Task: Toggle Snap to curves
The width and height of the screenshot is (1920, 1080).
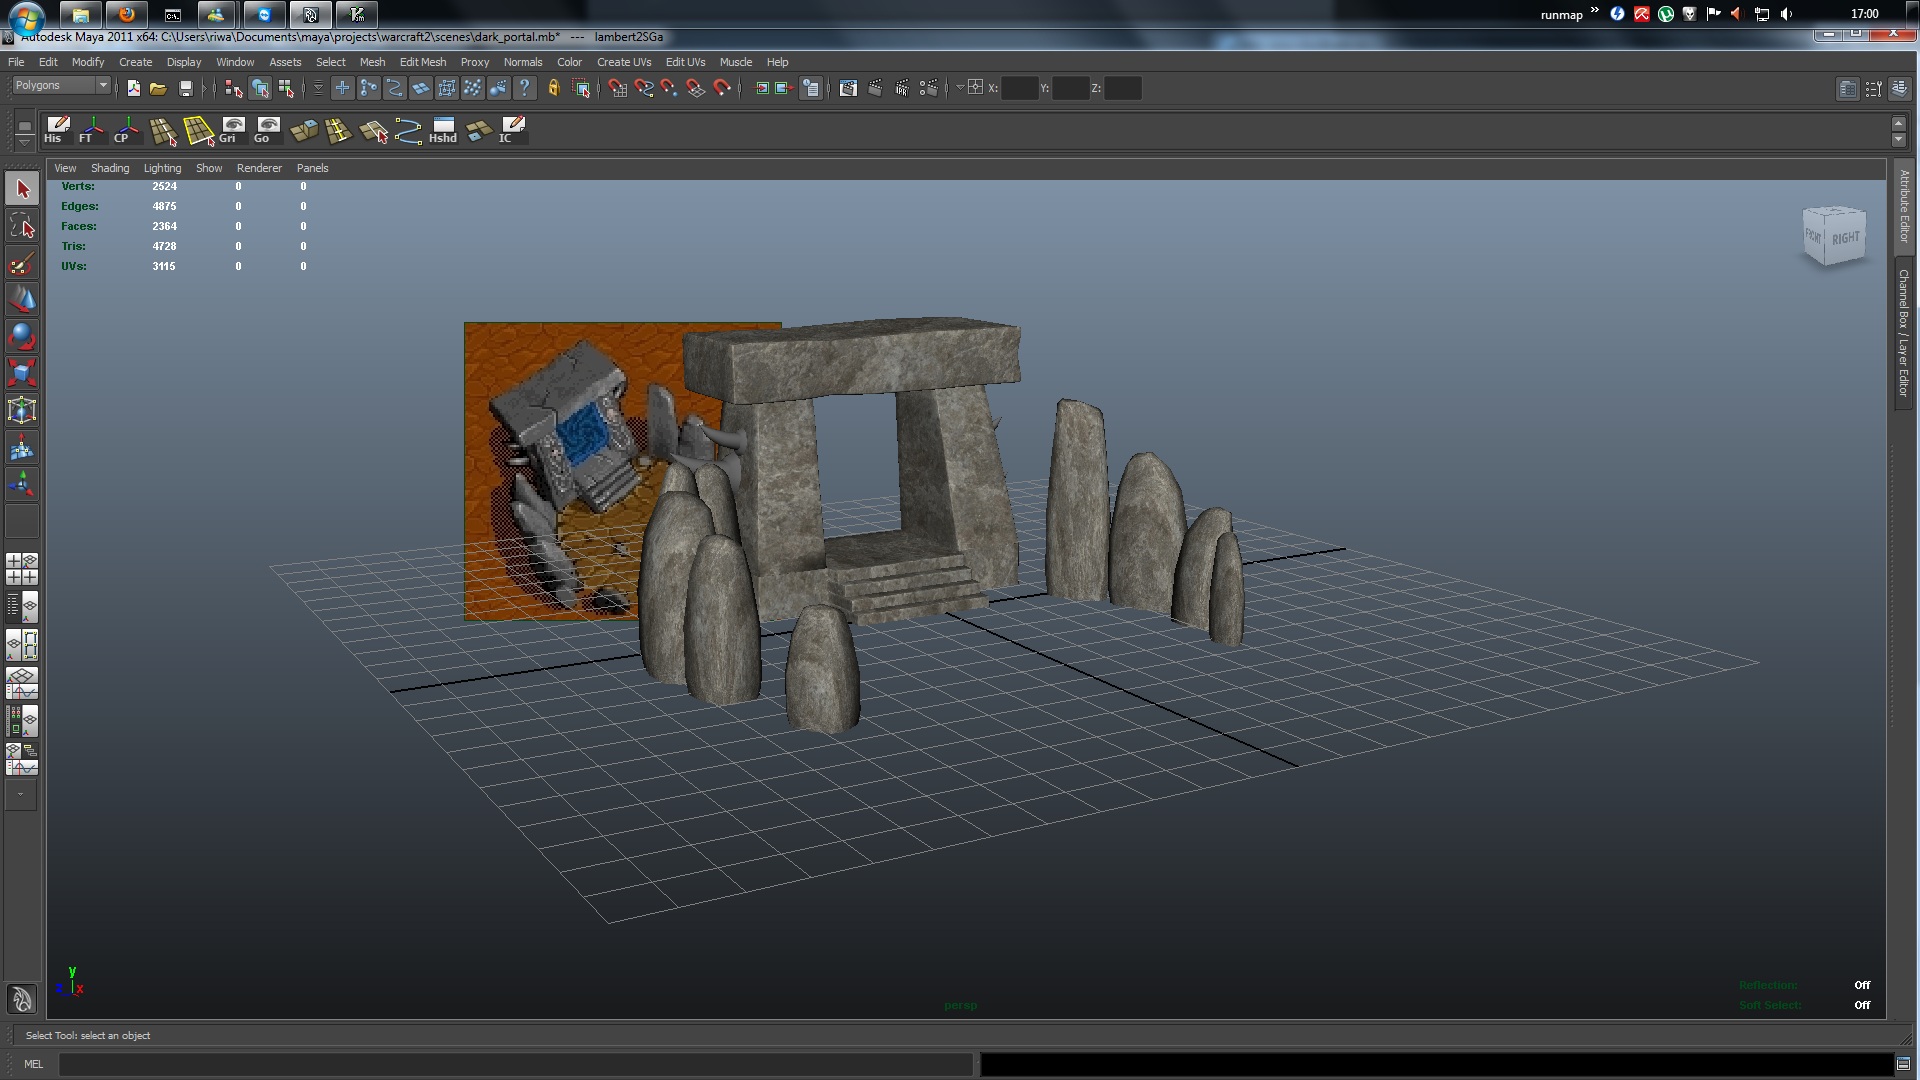Action: [644, 88]
